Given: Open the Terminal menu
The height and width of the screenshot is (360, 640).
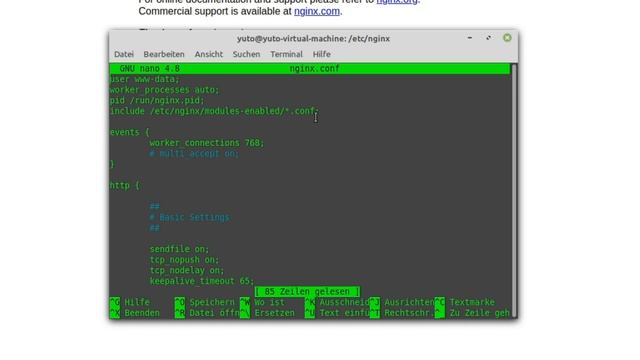Looking at the screenshot, I should point(286,54).
